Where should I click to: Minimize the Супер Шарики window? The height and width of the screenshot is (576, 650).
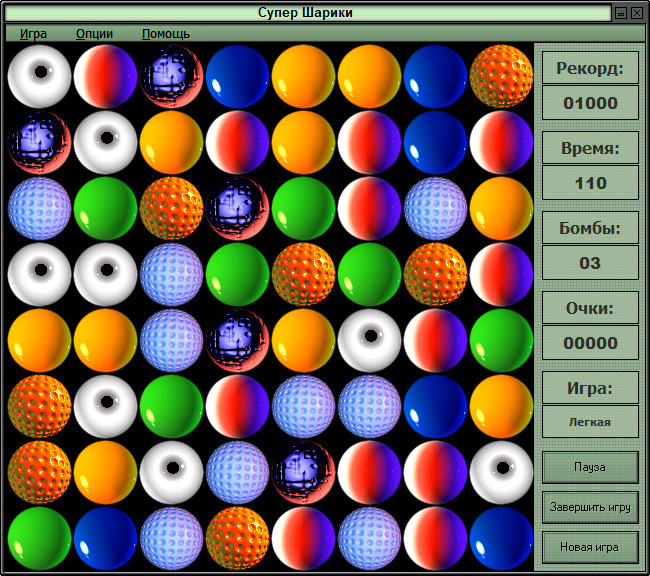pyautogui.click(x=621, y=13)
